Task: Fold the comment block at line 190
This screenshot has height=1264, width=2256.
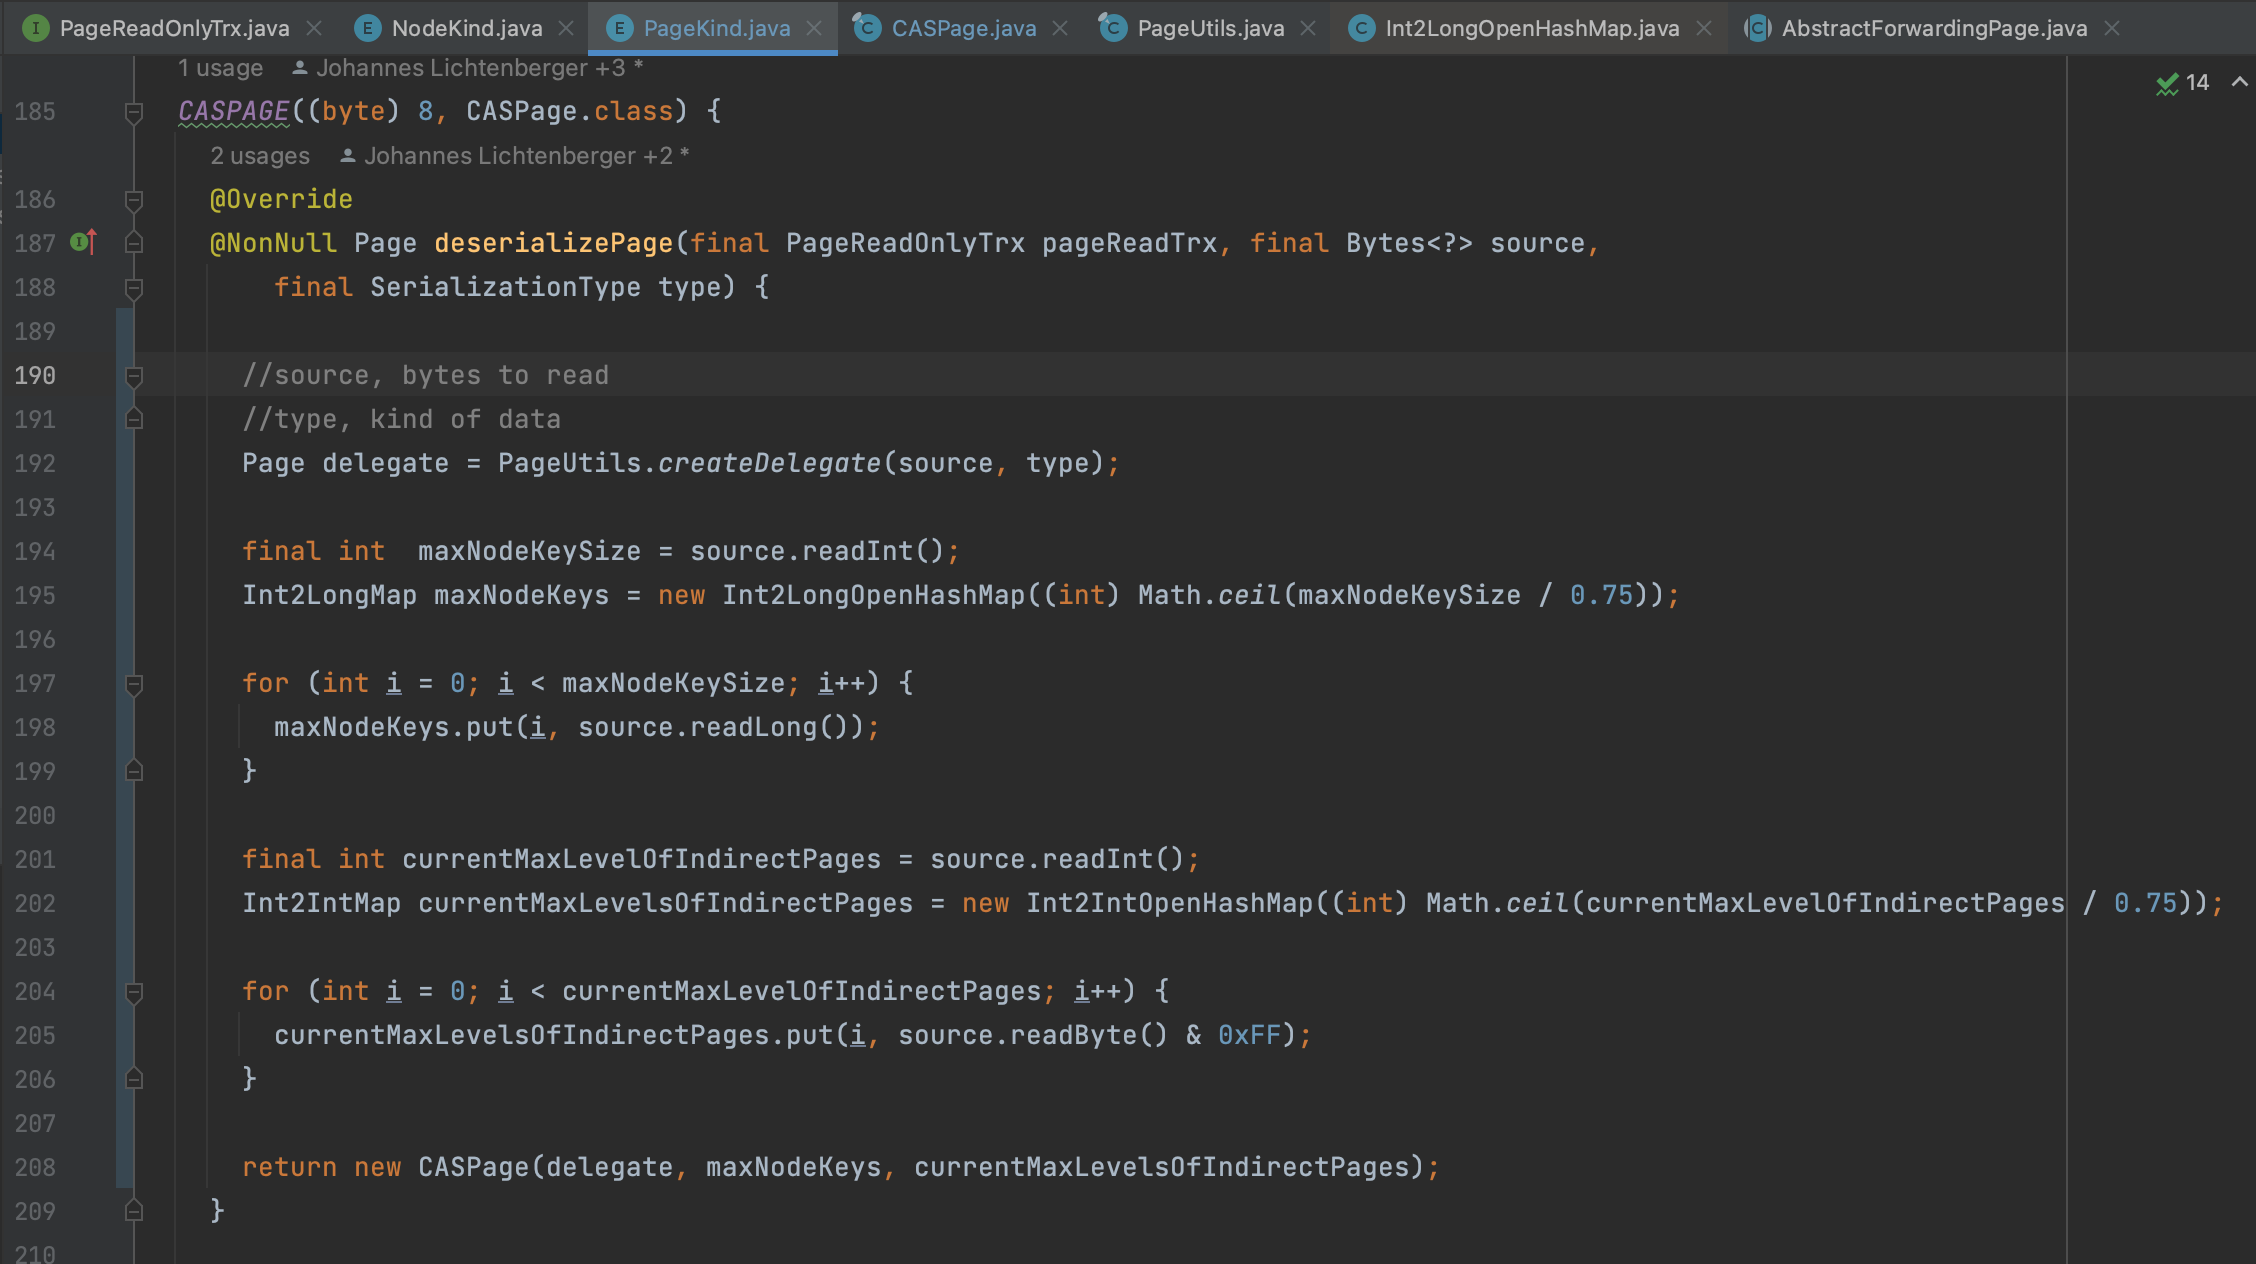Action: pyautogui.click(x=134, y=376)
